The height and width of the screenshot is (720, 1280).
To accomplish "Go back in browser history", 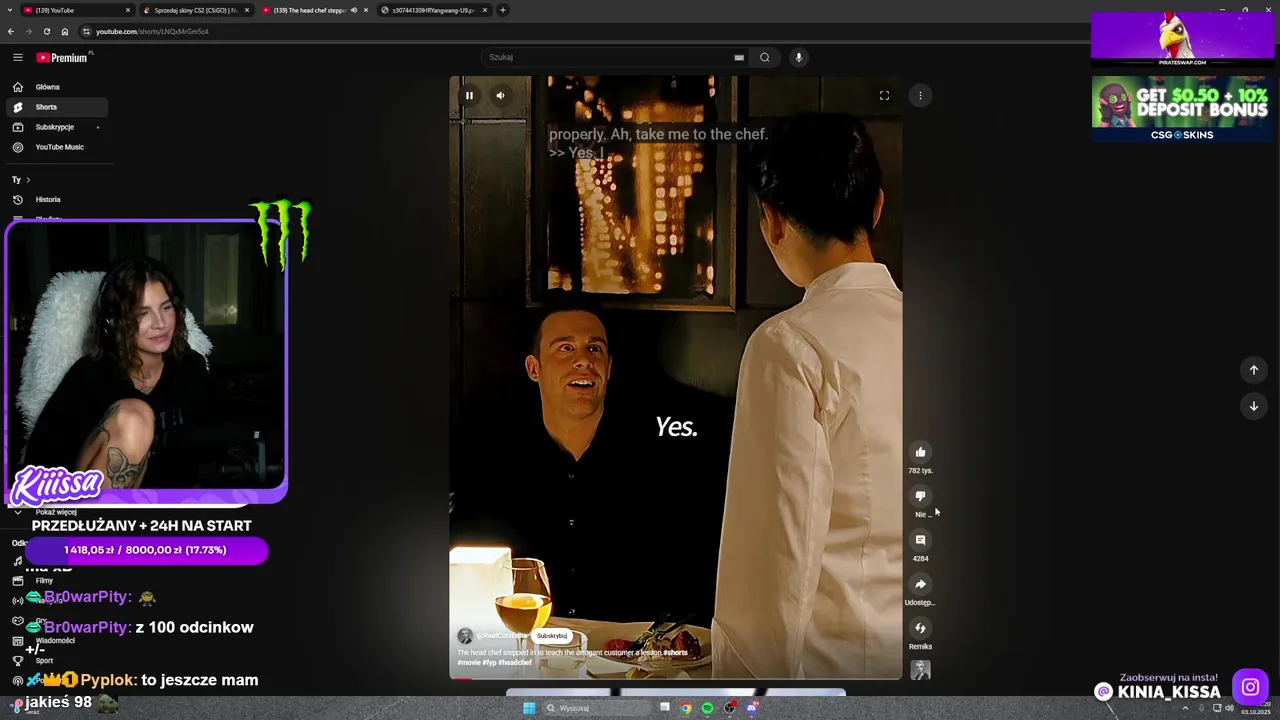I will click(11, 31).
